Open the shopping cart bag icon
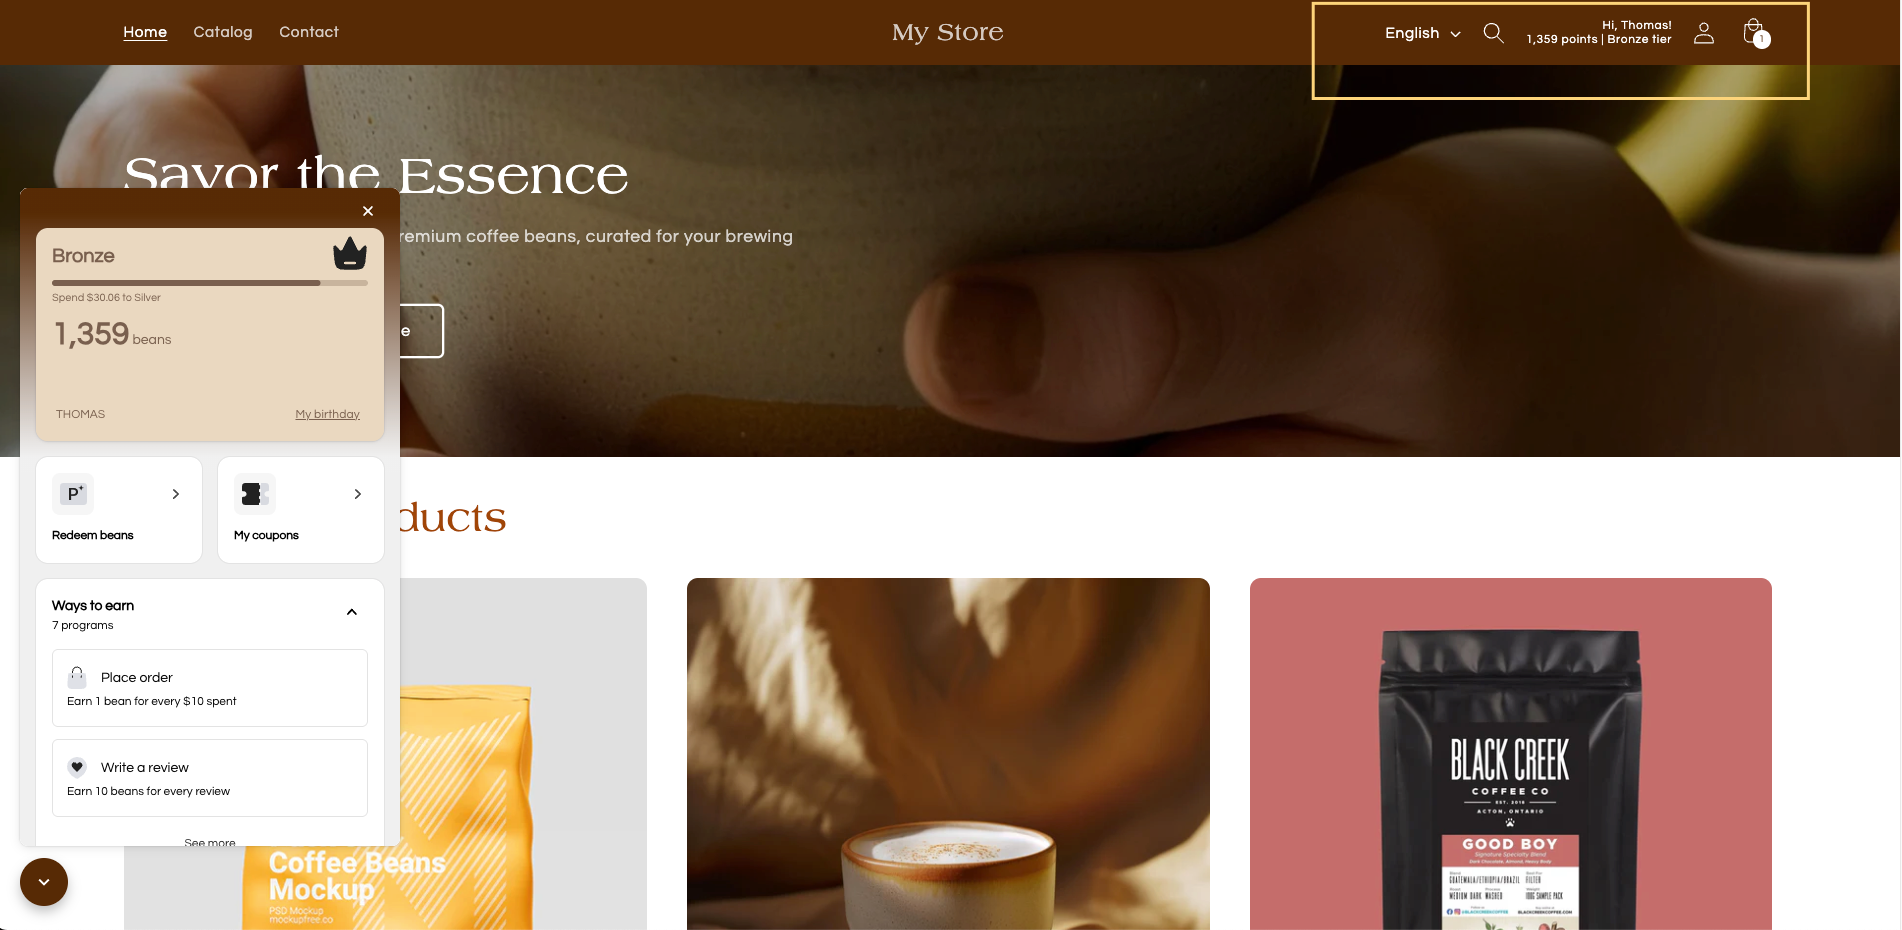 tap(1755, 33)
